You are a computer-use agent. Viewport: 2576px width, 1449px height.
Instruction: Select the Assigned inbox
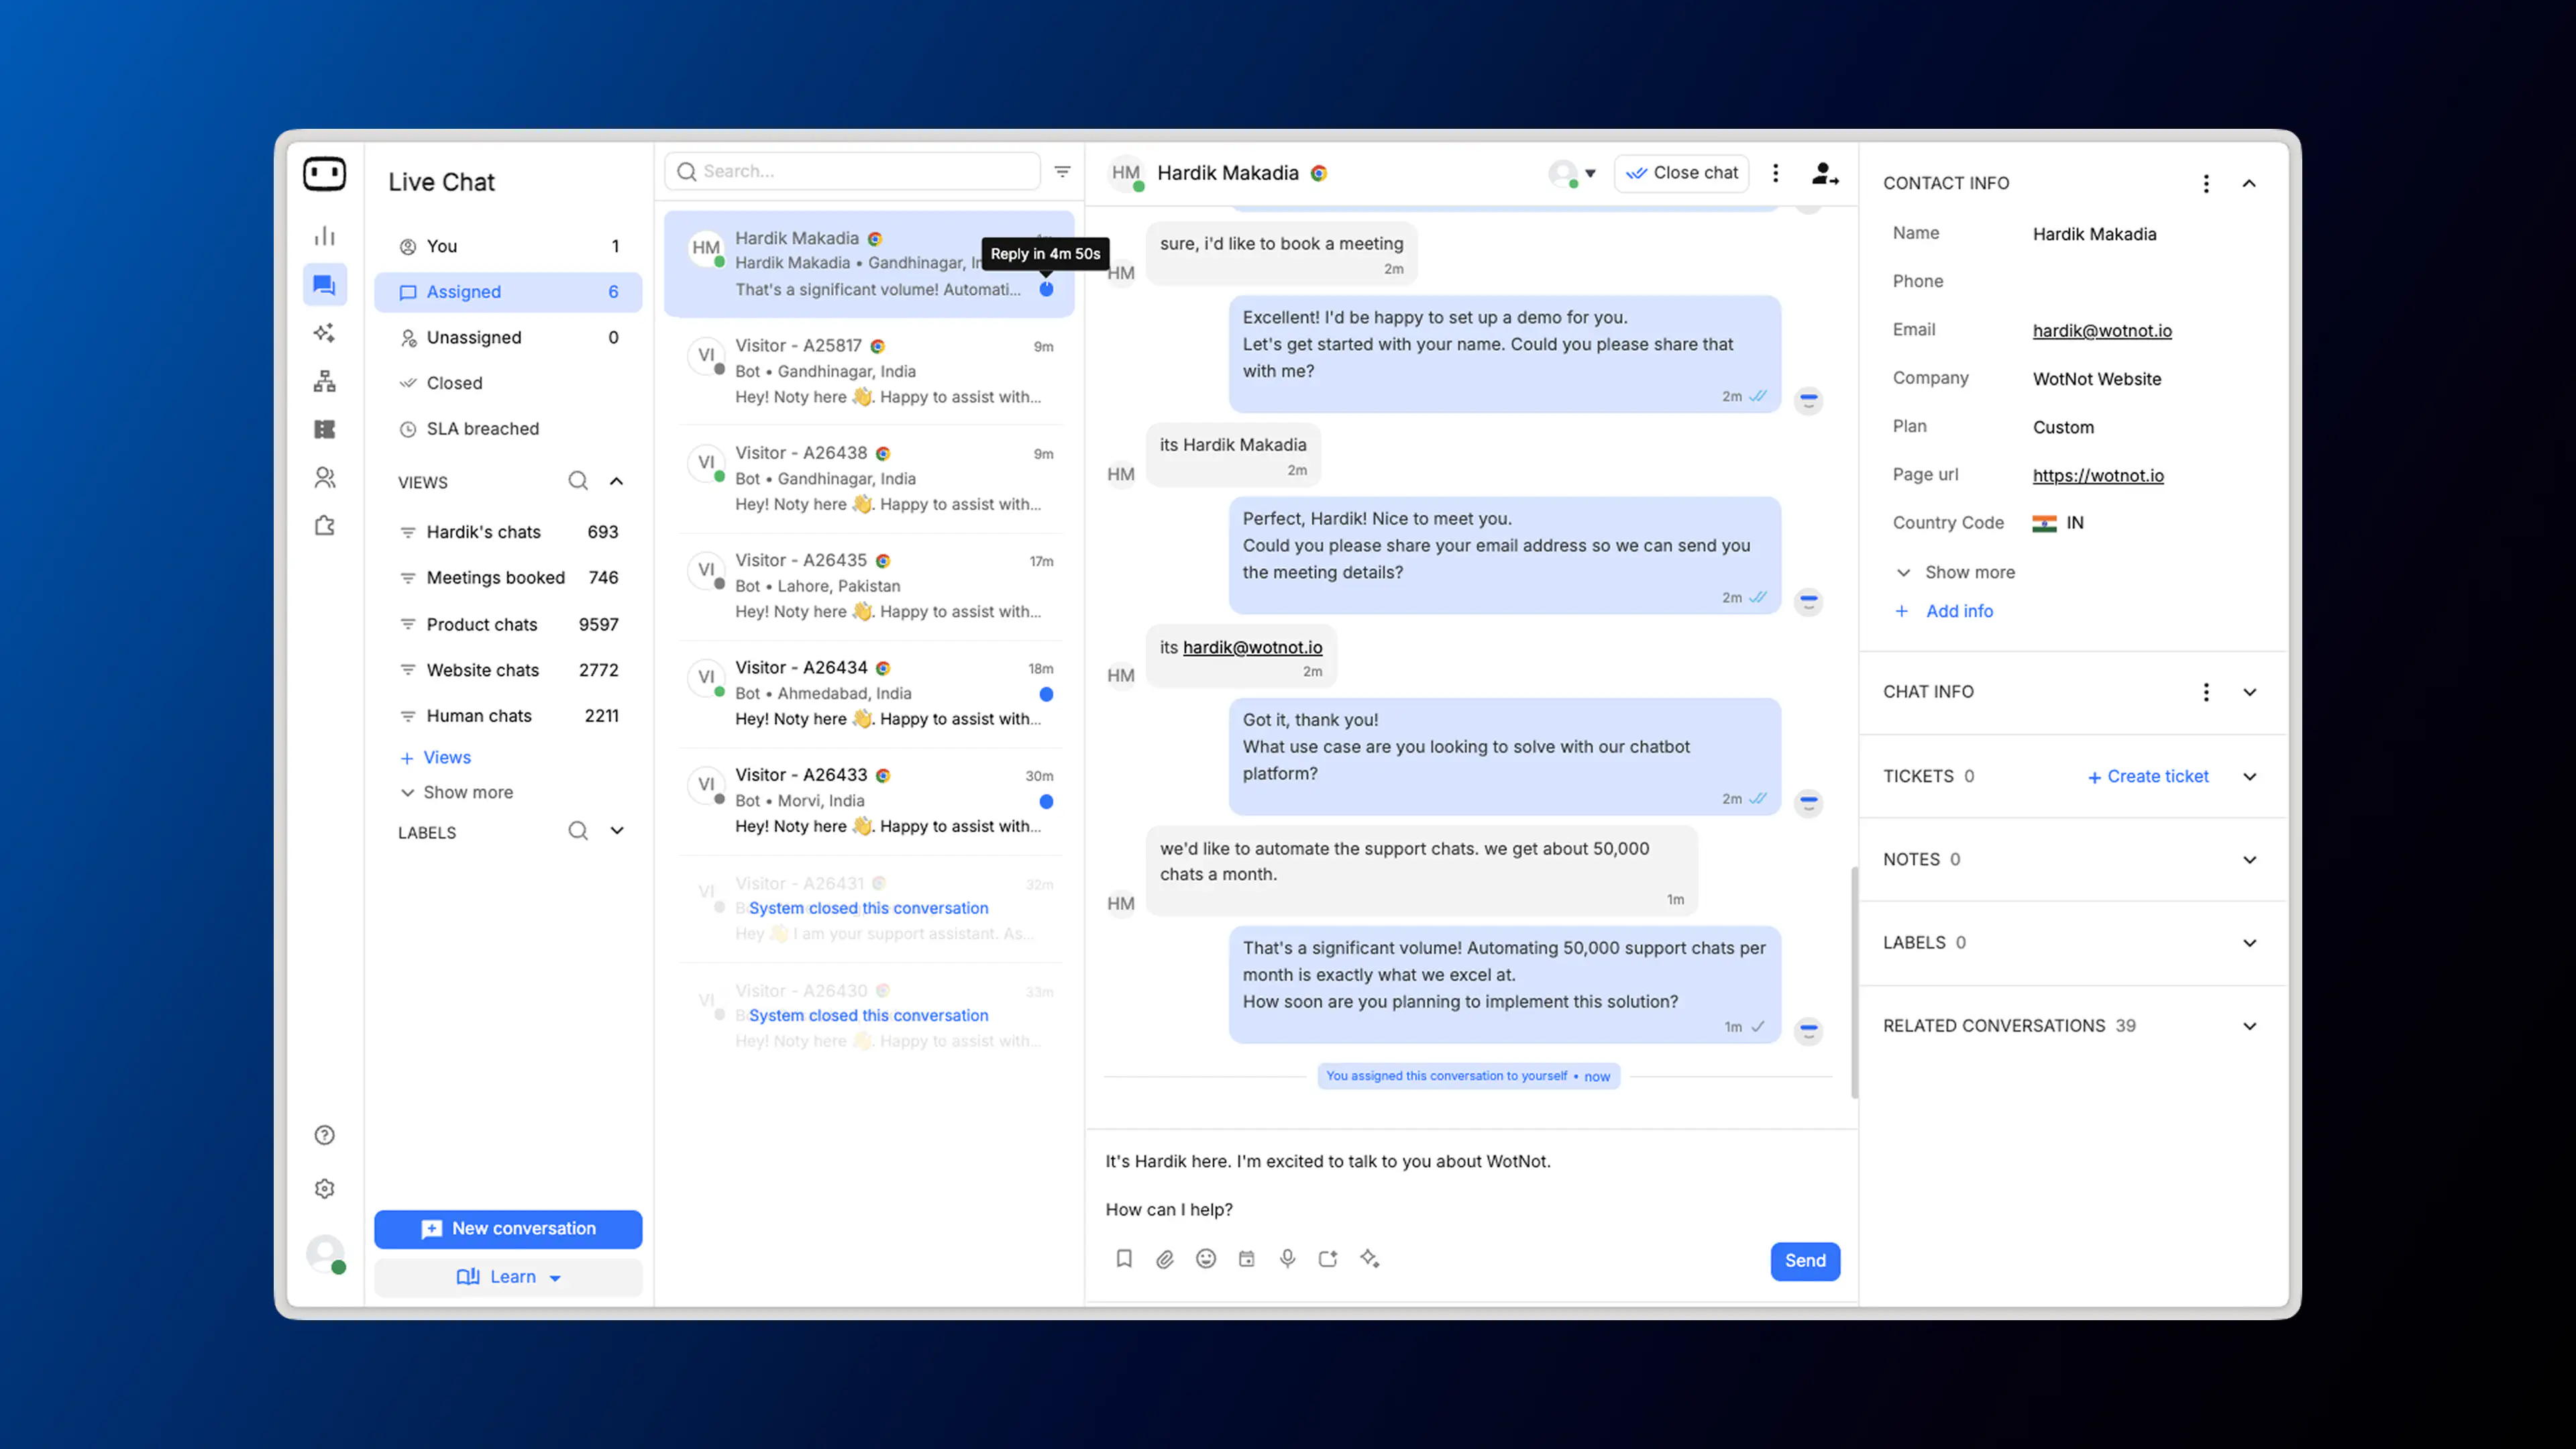(508, 292)
